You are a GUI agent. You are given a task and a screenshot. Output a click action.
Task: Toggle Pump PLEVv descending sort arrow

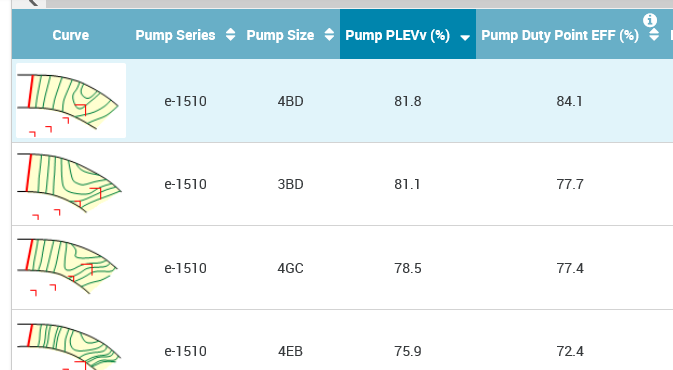tap(465, 38)
